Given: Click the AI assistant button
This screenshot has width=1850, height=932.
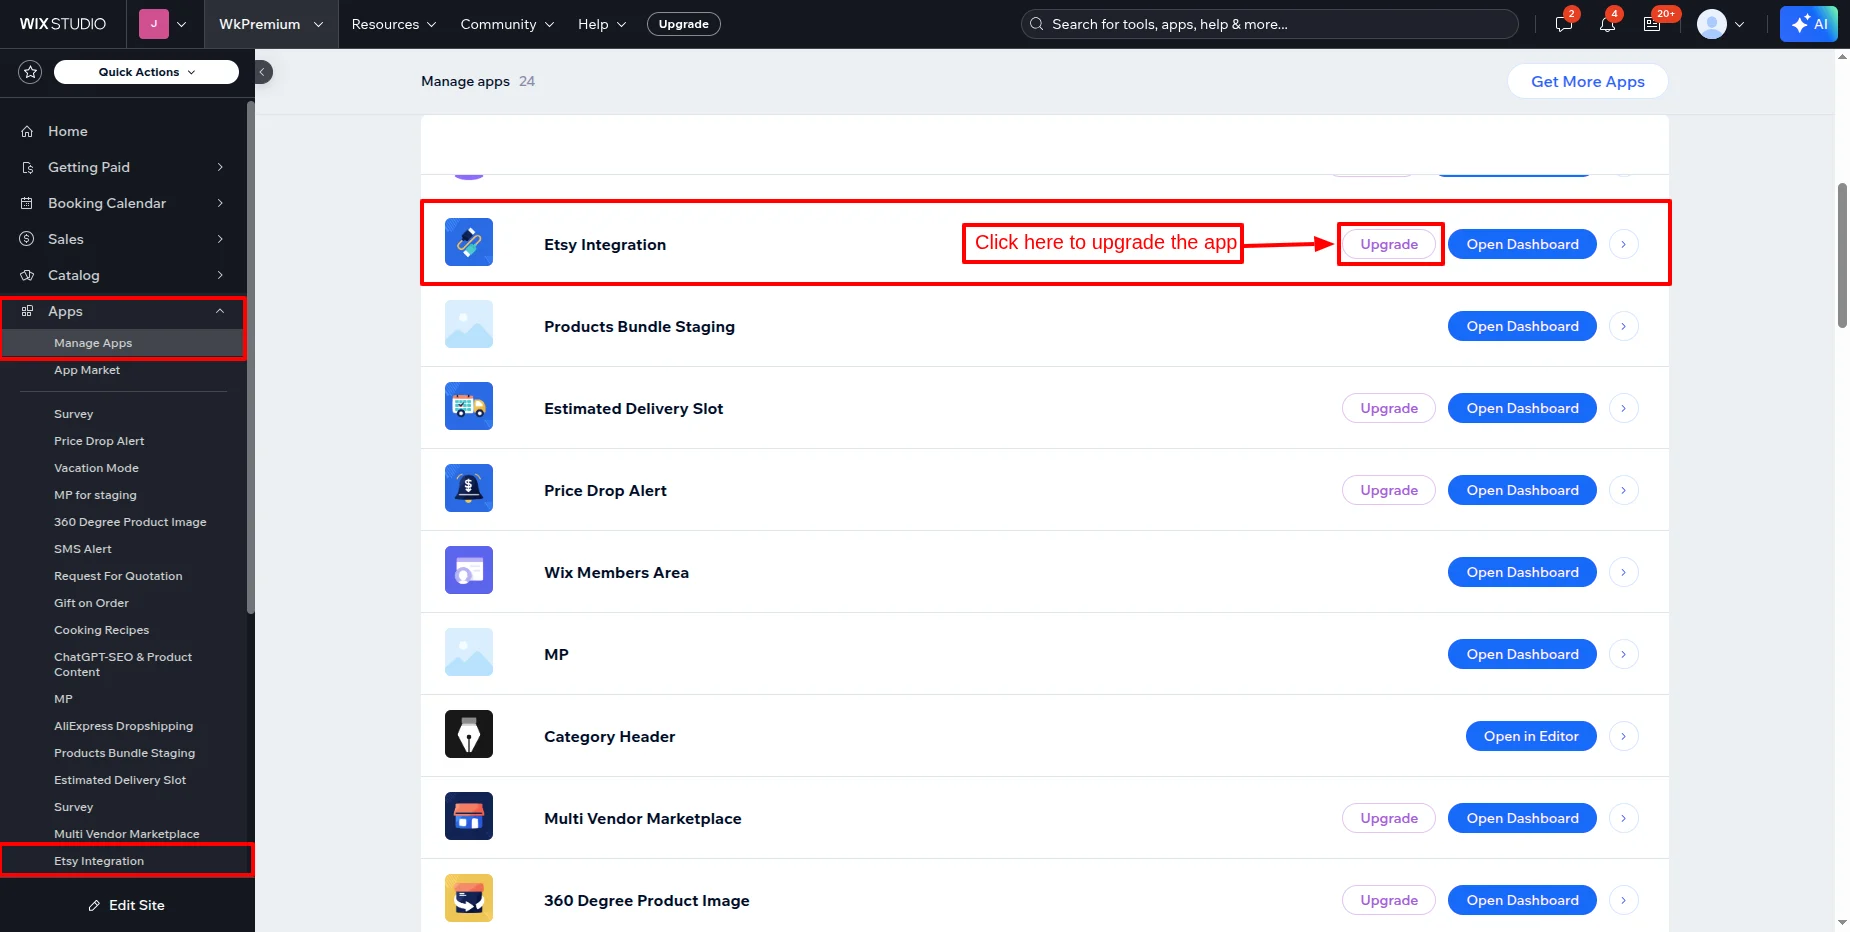Looking at the screenshot, I should click(1808, 24).
